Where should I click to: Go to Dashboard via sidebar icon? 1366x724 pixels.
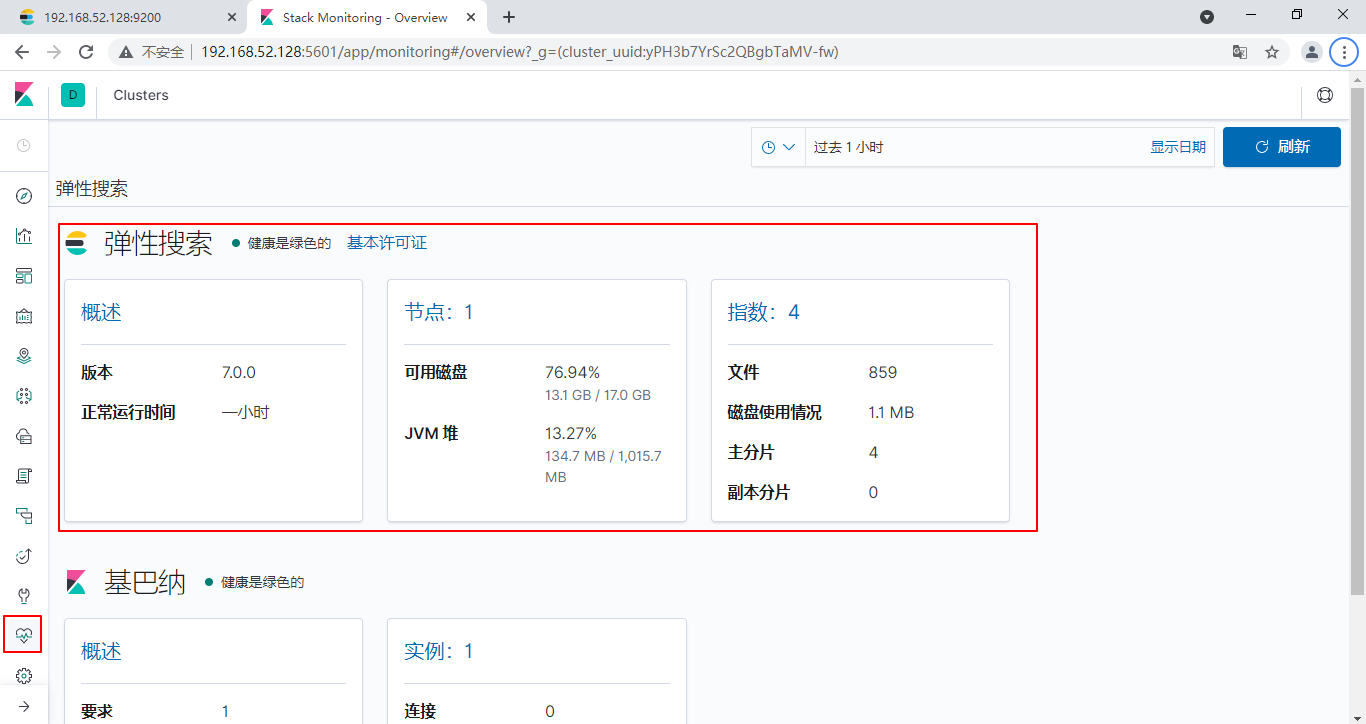(24, 276)
